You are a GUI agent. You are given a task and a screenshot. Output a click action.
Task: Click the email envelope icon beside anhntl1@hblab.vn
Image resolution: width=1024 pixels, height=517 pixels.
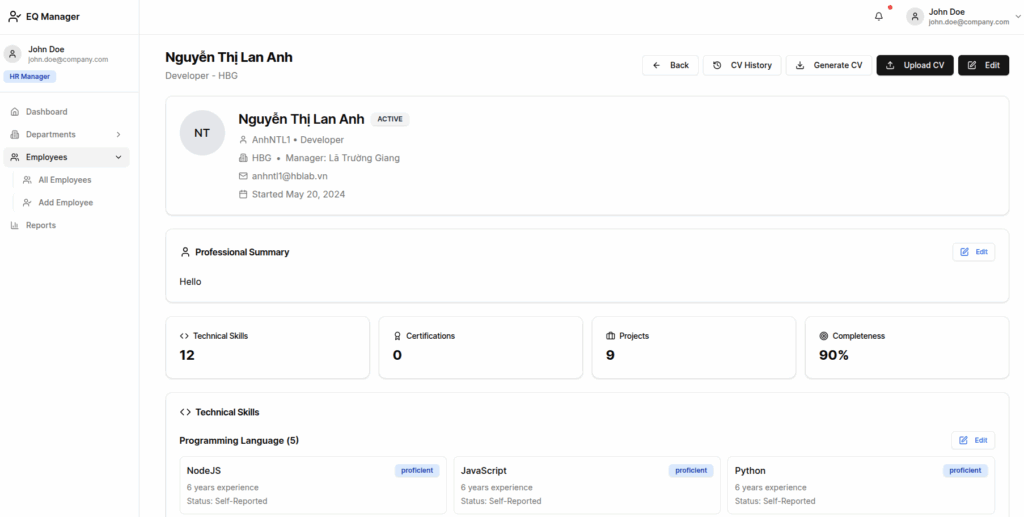point(243,176)
